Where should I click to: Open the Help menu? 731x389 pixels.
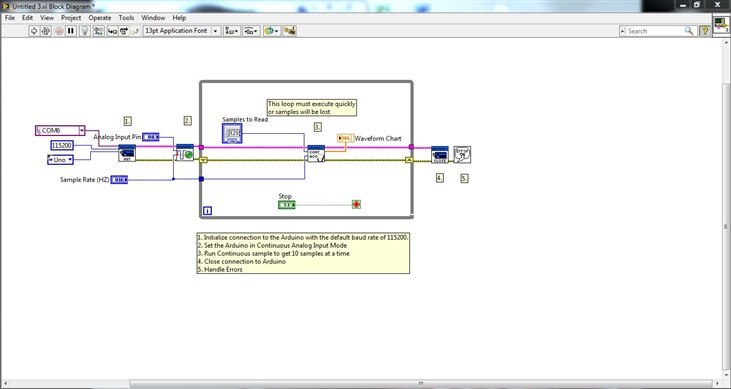click(x=179, y=18)
